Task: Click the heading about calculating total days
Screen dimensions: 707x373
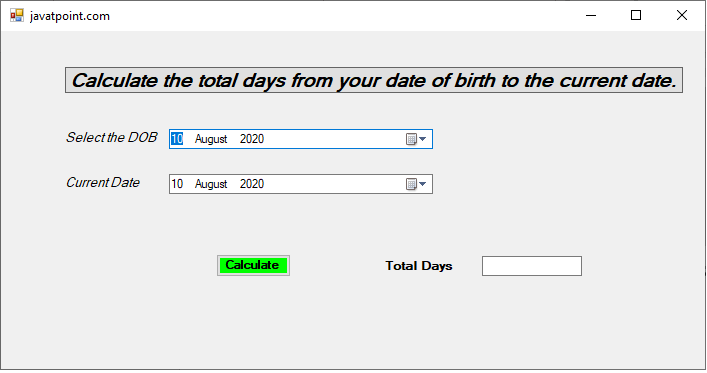Action: point(374,80)
